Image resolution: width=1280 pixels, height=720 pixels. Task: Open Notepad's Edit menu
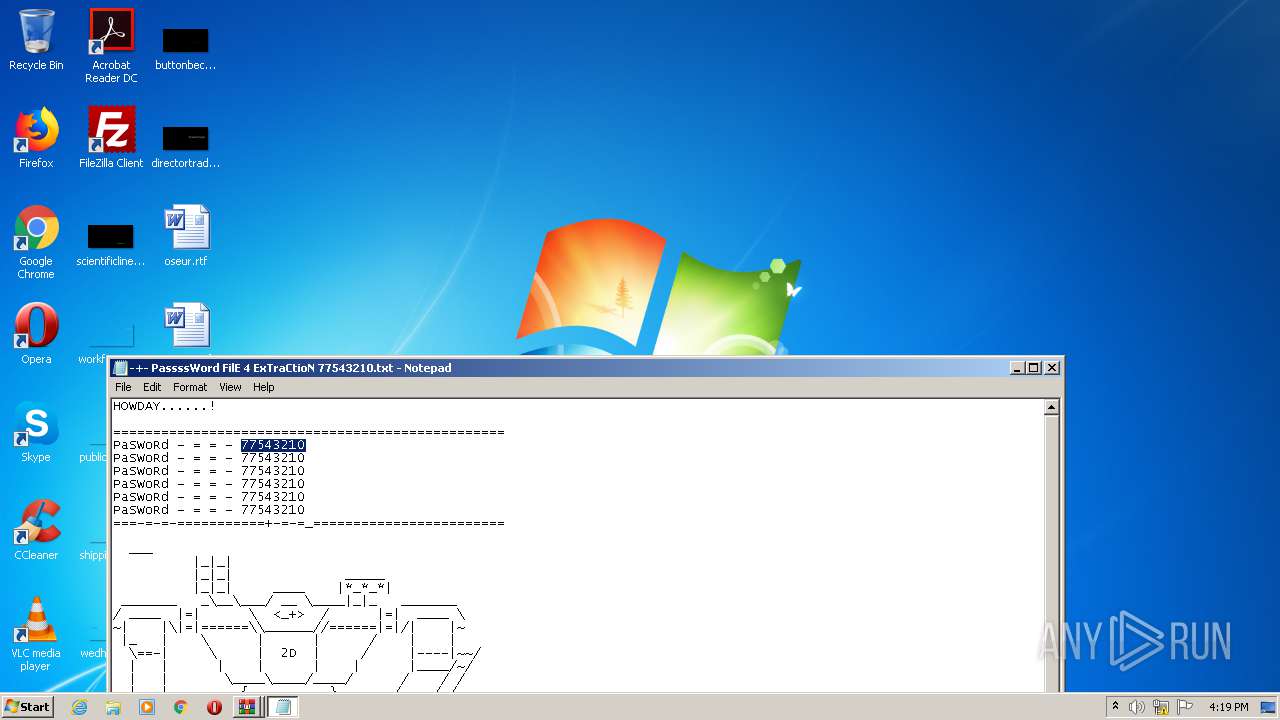click(x=152, y=387)
